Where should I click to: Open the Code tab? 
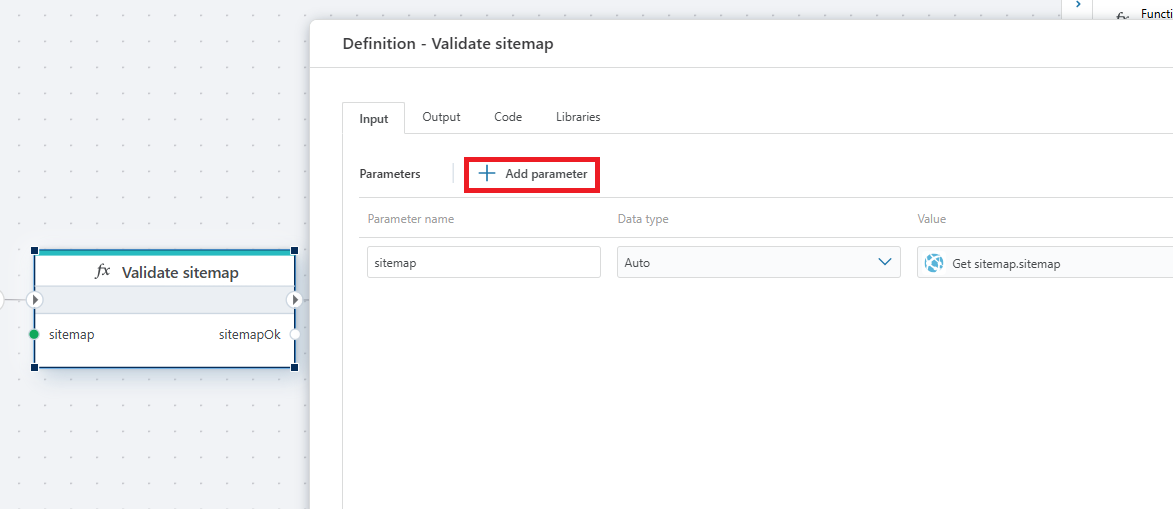coord(508,117)
